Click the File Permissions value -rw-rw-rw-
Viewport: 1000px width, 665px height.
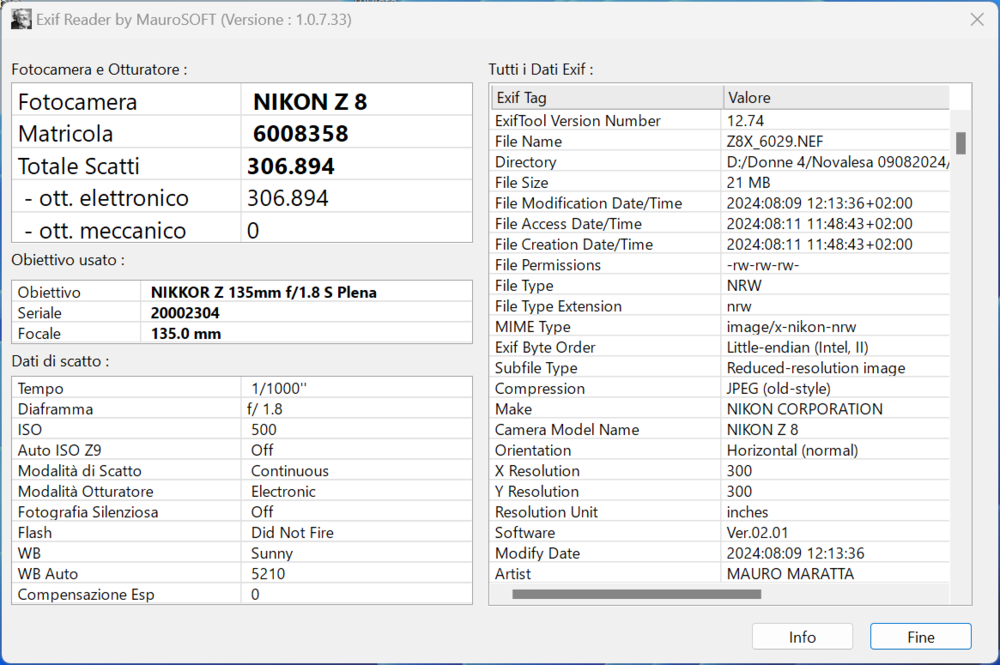pos(763,265)
